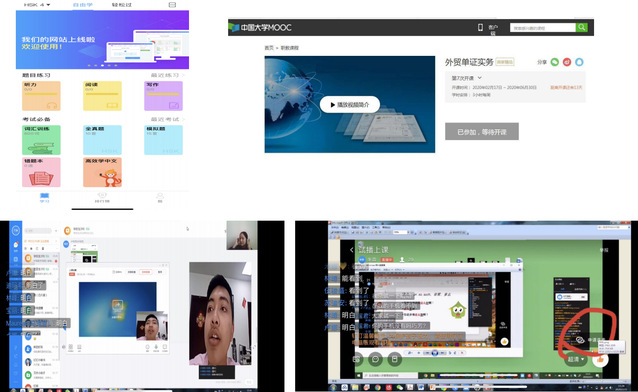Open the 听力 listening practice card
The width and height of the screenshot is (638, 392).
pos(41,96)
